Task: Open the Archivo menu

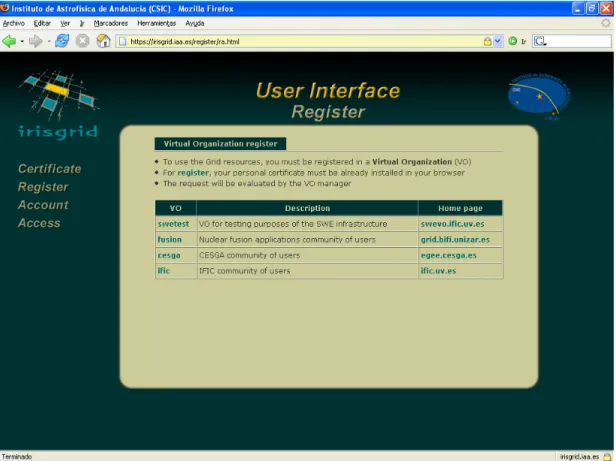Action: point(14,23)
